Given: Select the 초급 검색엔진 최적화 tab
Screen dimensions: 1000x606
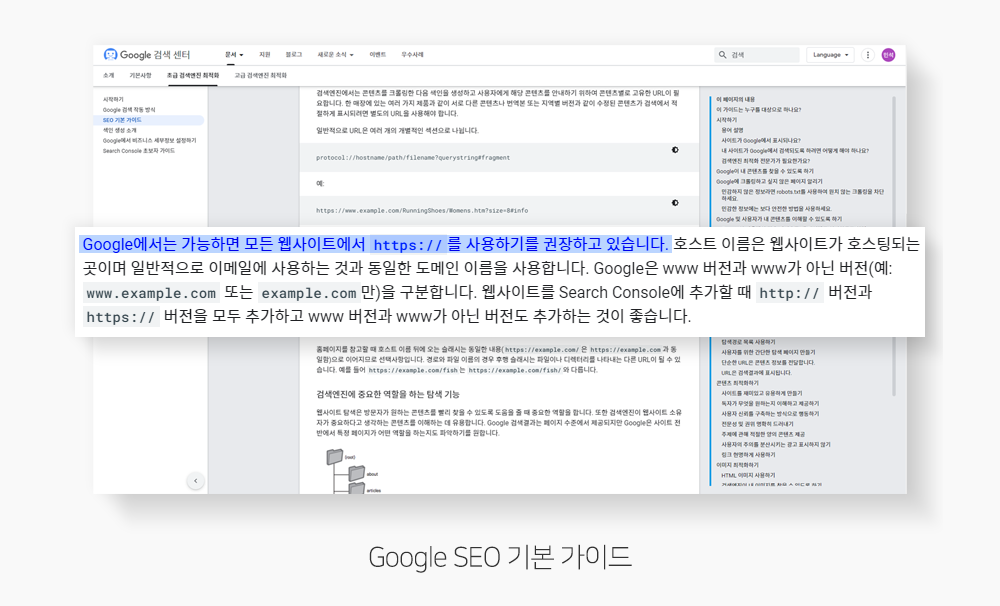Looking at the screenshot, I should [x=193, y=75].
